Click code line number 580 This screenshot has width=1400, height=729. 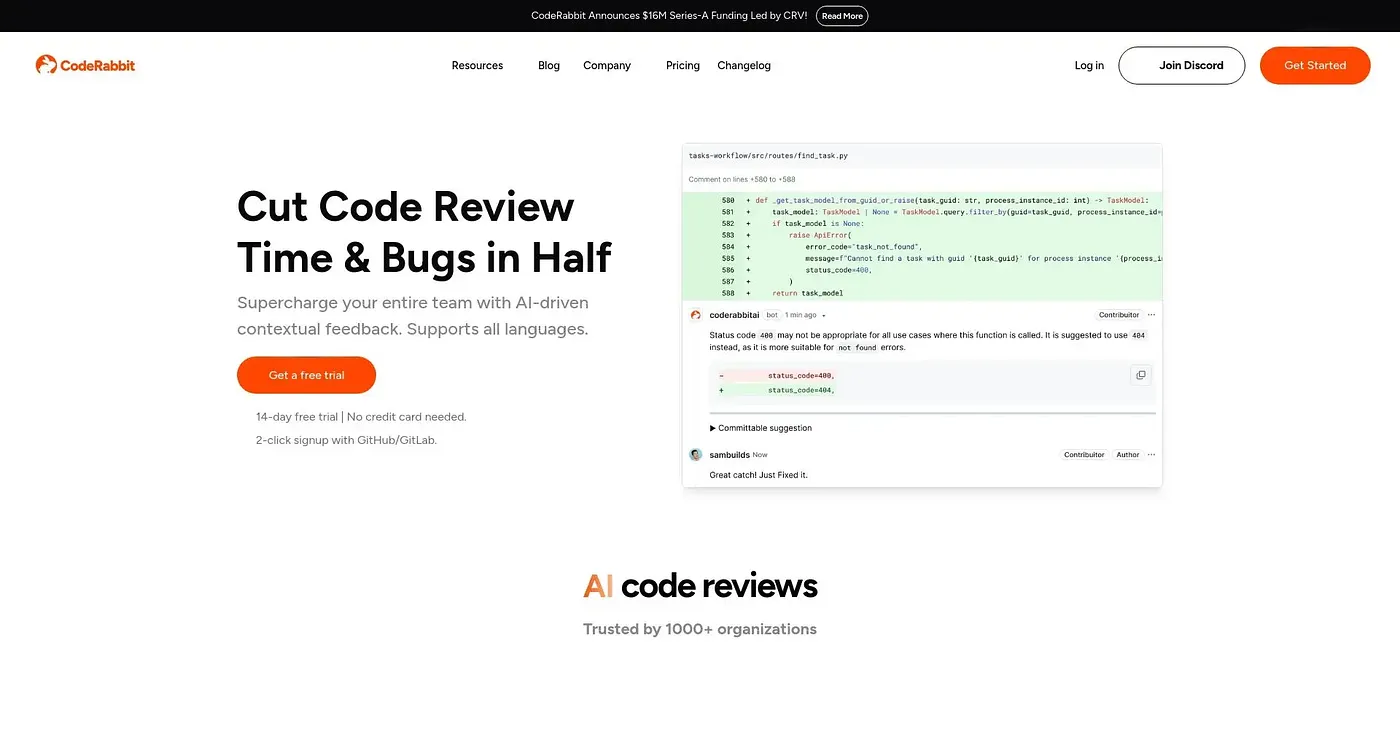pos(727,200)
